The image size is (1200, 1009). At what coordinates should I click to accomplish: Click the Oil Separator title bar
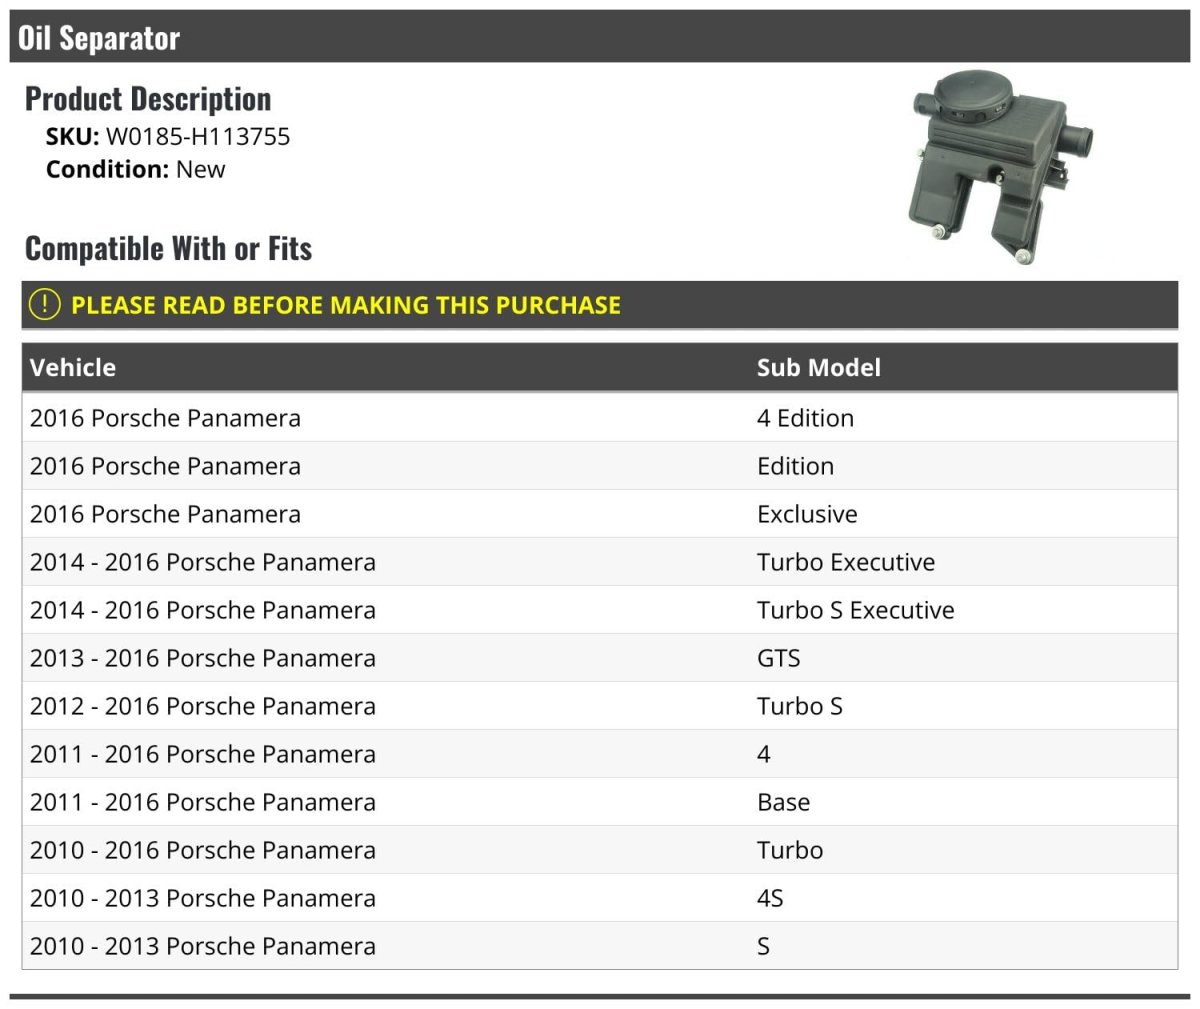99,38
